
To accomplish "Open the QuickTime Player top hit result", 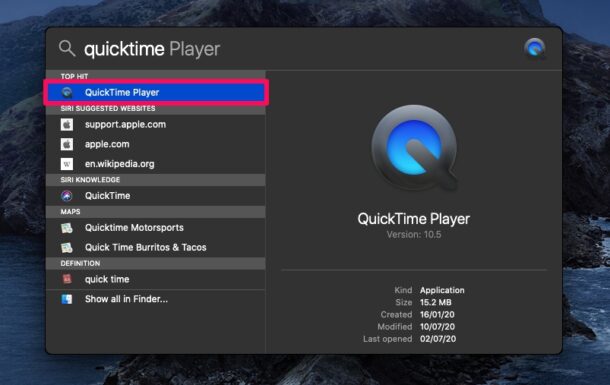I will [156, 93].
